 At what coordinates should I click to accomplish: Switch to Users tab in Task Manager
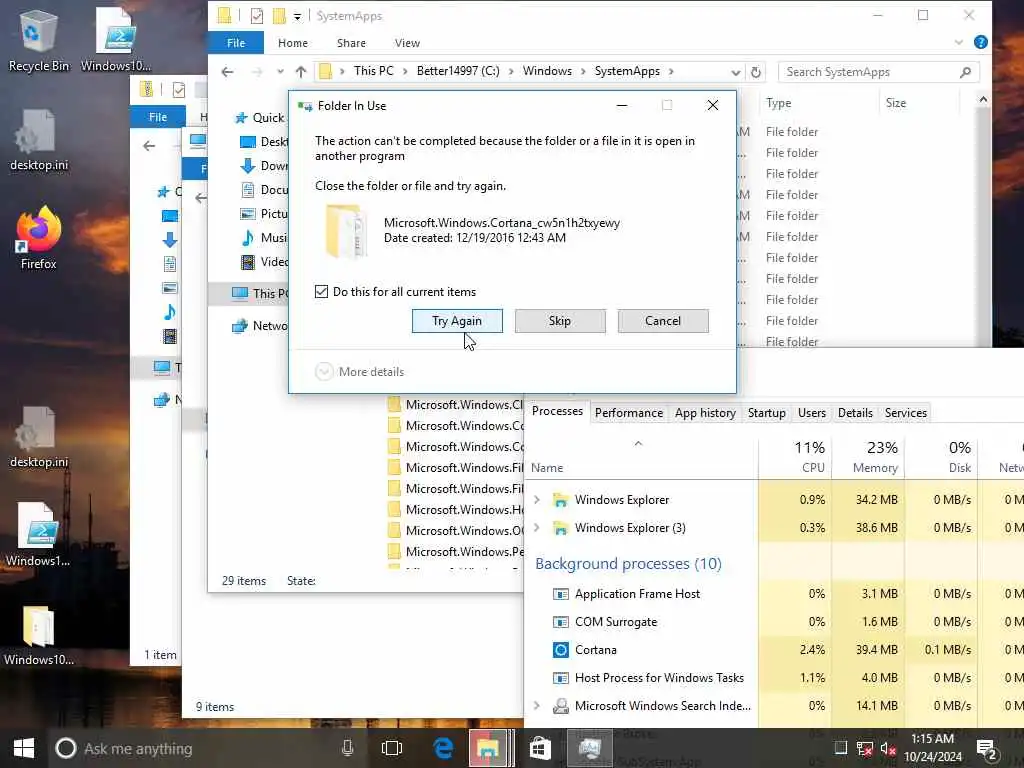tap(811, 413)
